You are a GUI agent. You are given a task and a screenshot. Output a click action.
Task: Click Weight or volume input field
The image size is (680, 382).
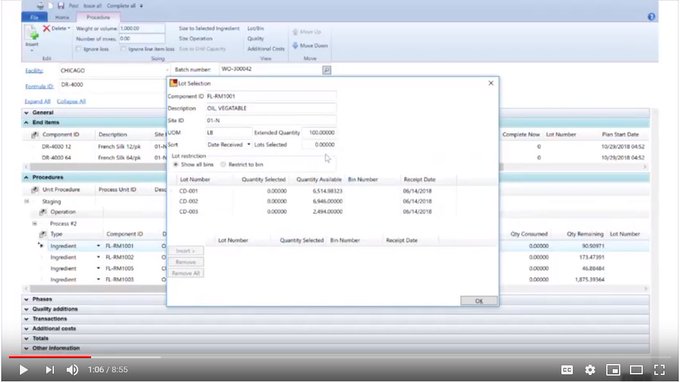[x=142, y=28]
